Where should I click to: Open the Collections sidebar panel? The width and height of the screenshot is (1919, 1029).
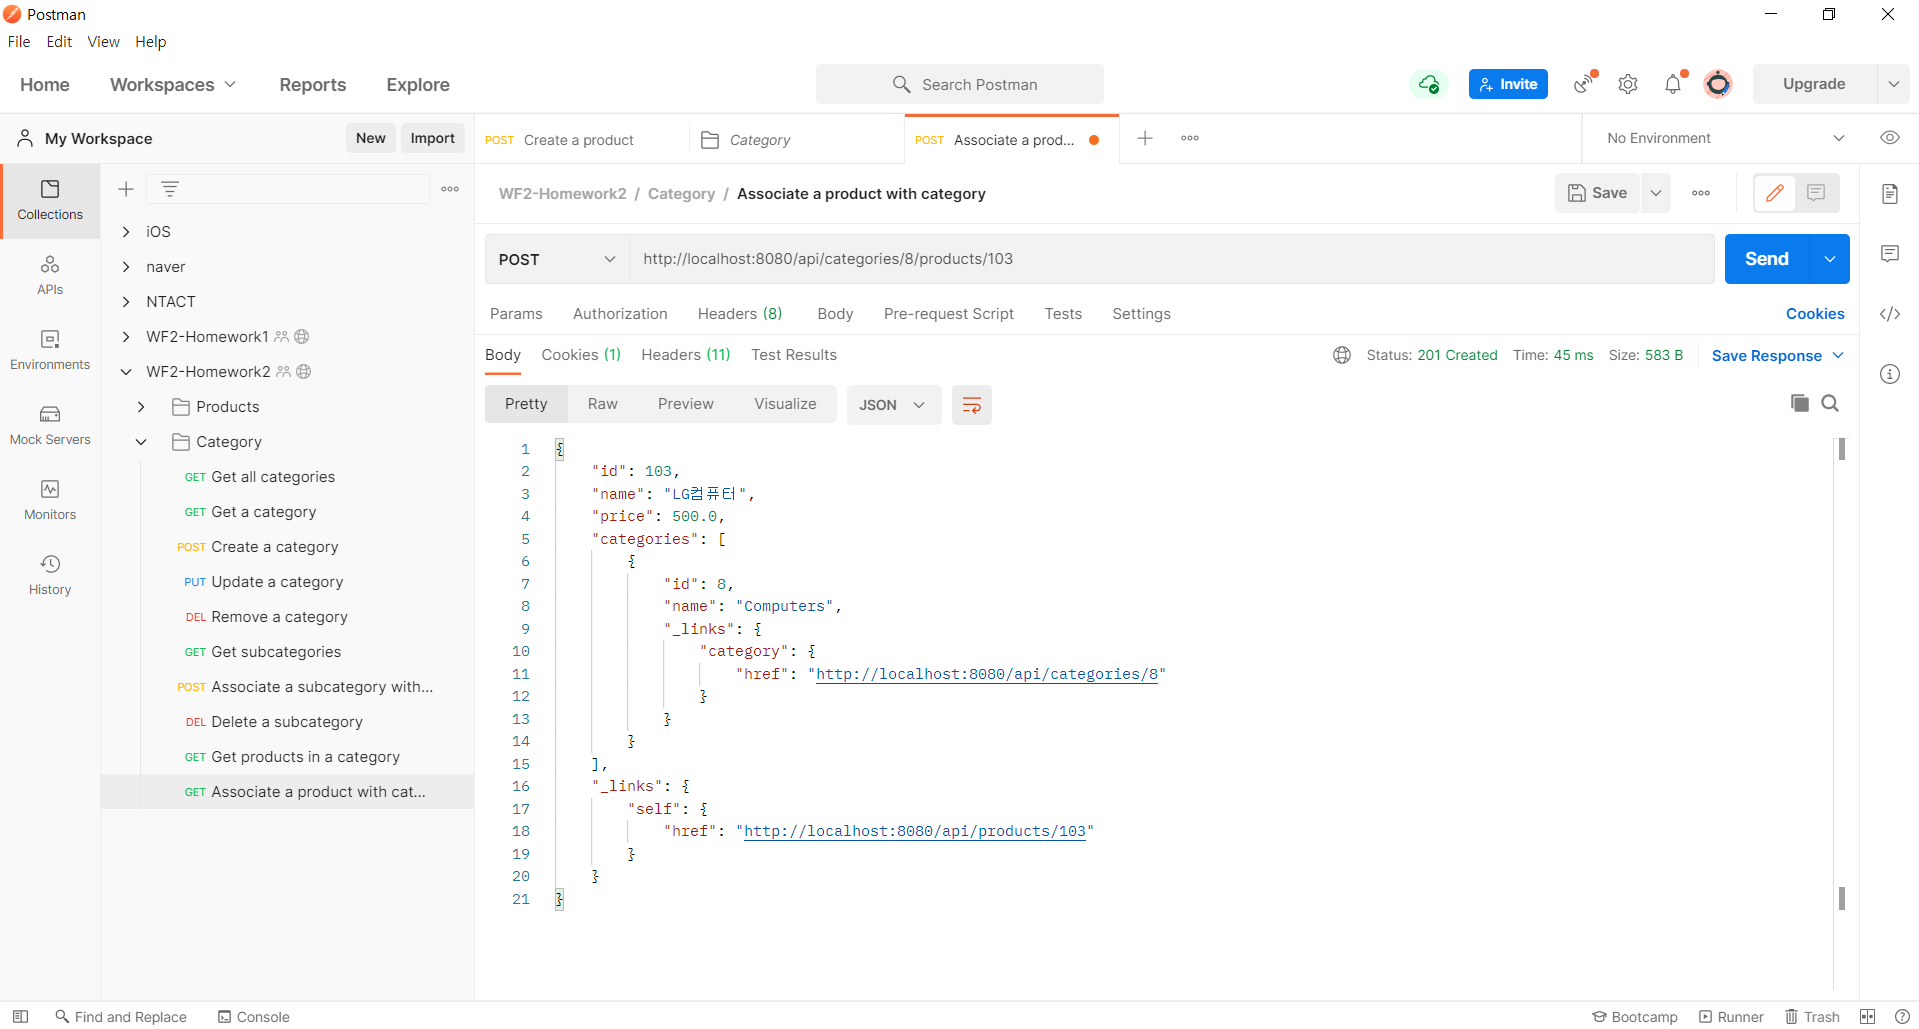50,200
